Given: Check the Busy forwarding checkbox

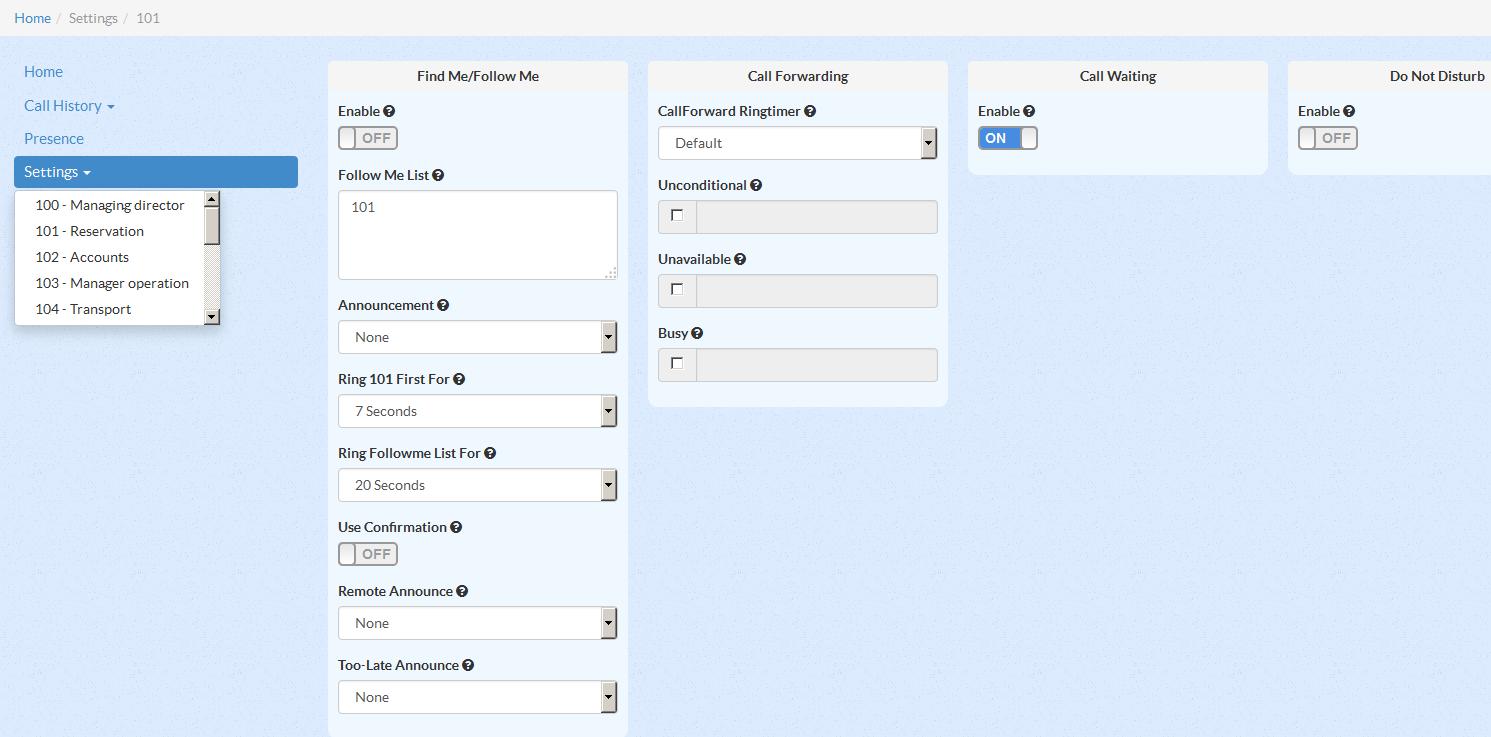Looking at the screenshot, I should click(x=677, y=363).
